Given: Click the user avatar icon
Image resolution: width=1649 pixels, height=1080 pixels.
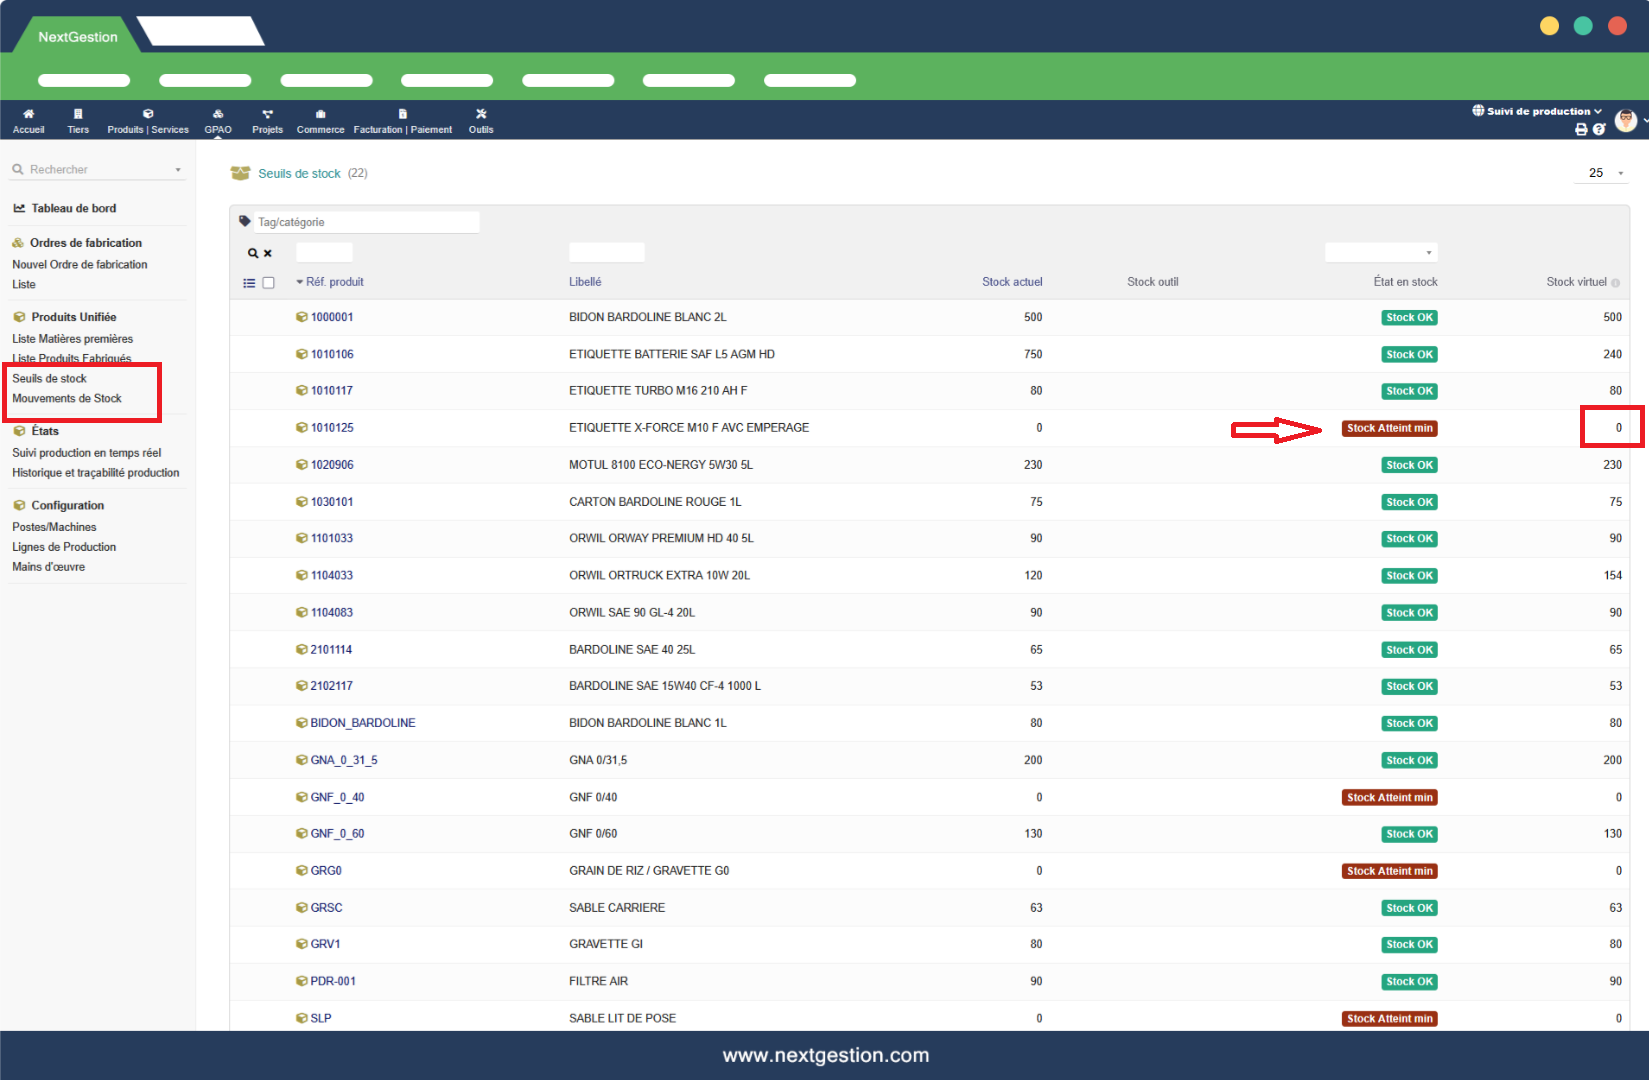Looking at the screenshot, I should [x=1626, y=120].
